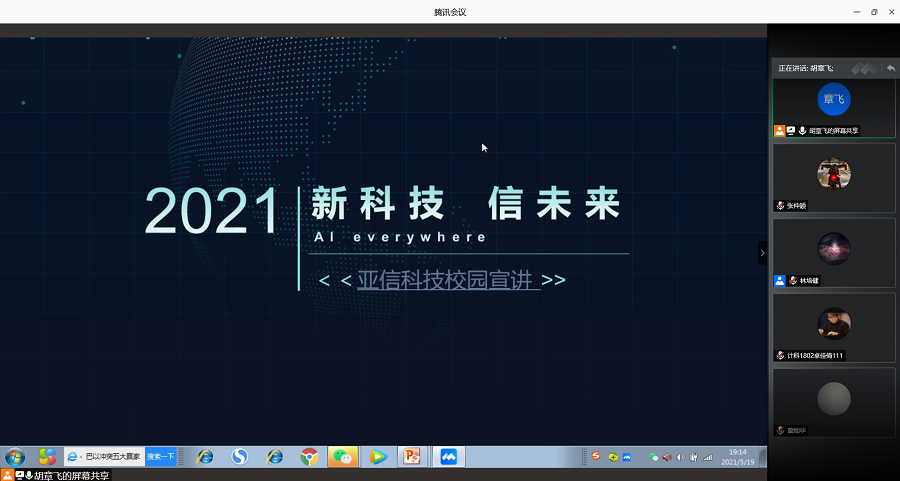Click the PowerPoint taskbar icon

(411, 456)
